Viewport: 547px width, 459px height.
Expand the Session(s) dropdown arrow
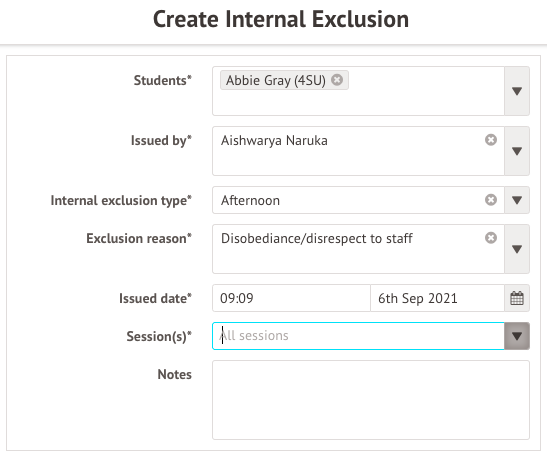517,336
